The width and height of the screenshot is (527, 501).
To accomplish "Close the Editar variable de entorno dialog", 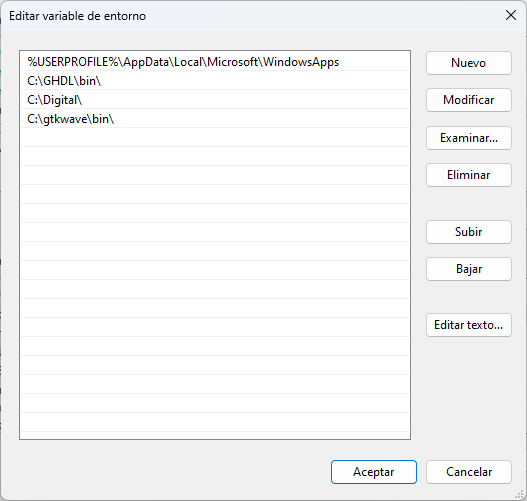I will (511, 15).
